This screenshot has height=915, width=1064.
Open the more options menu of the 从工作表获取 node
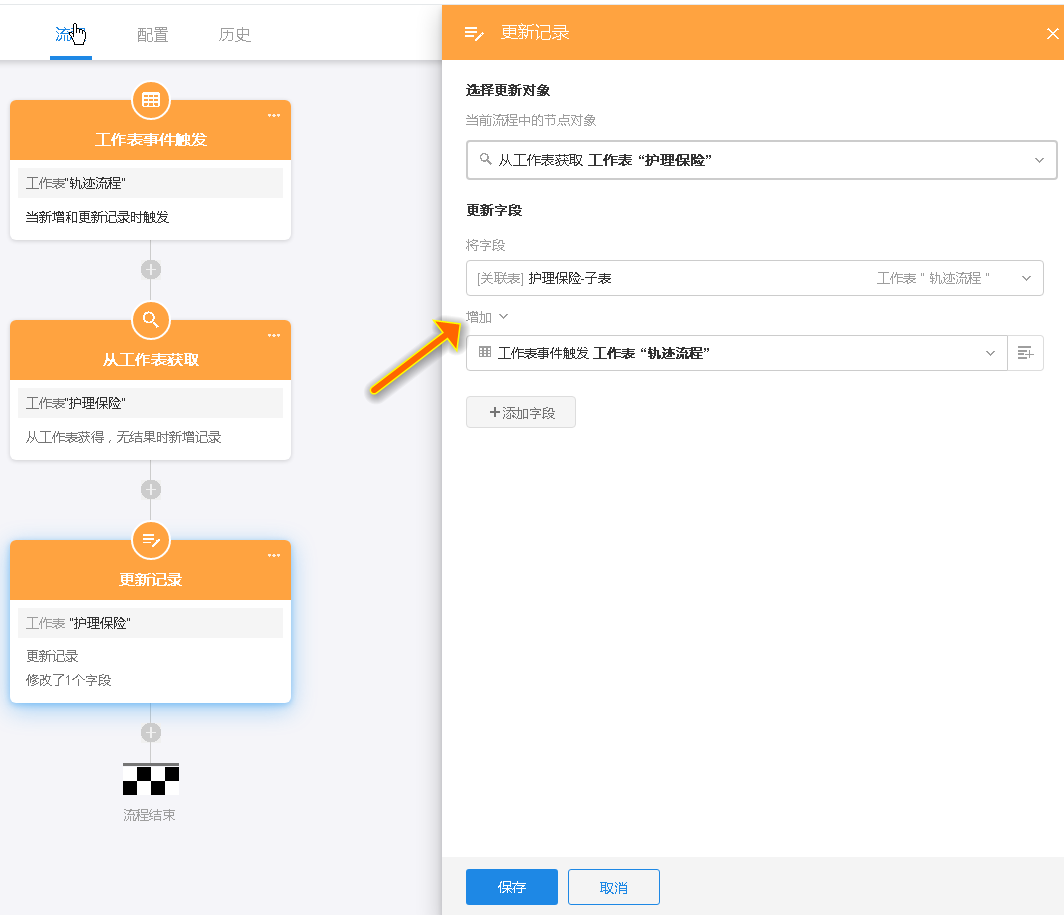pos(274,335)
